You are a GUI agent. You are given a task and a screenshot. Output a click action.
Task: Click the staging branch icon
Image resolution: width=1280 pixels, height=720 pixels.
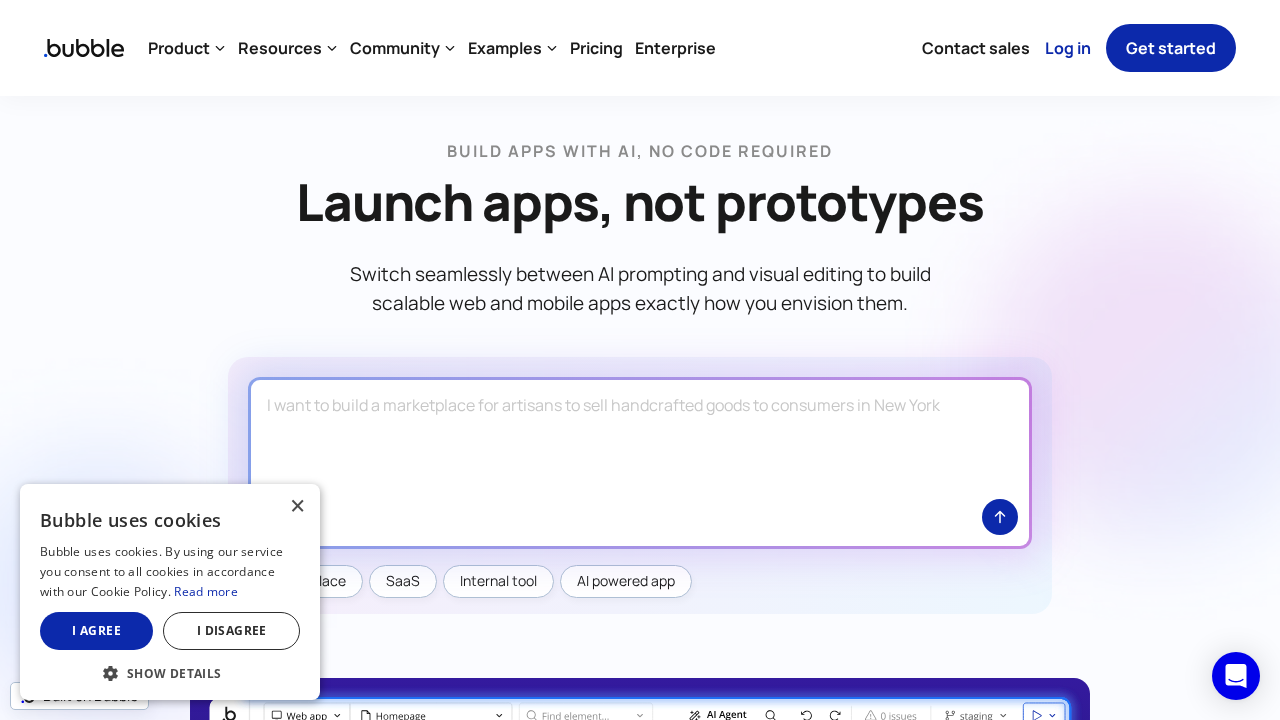click(x=951, y=715)
